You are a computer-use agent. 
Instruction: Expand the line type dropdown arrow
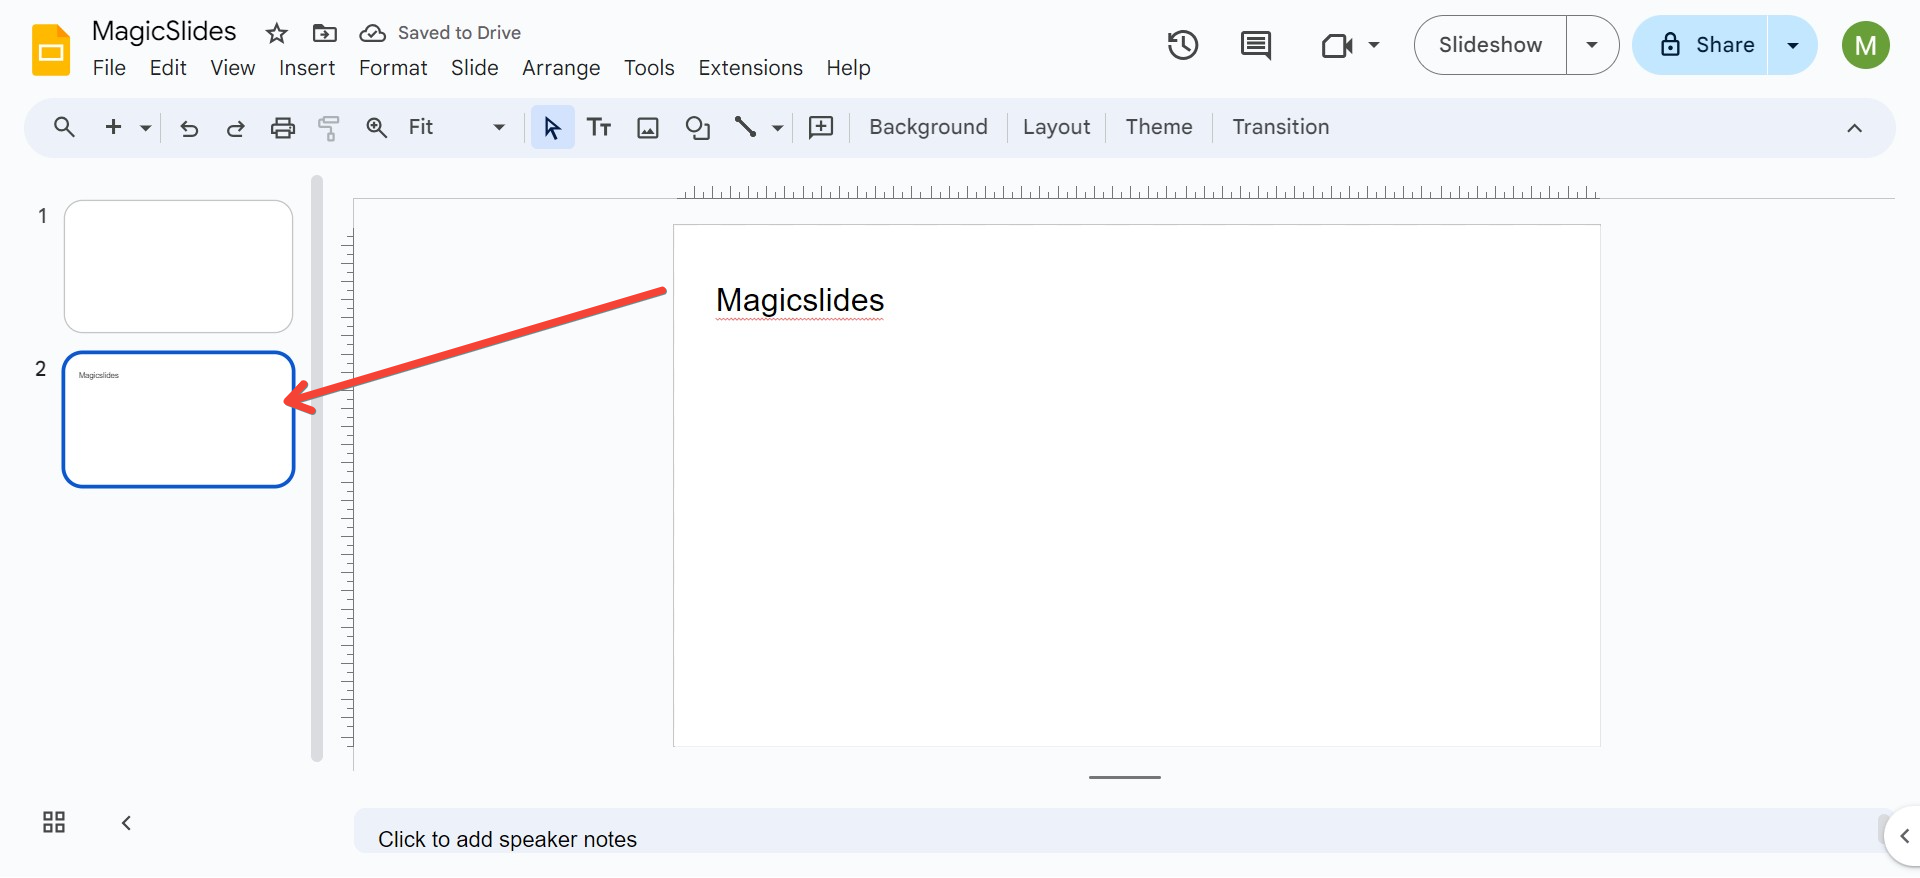[777, 128]
